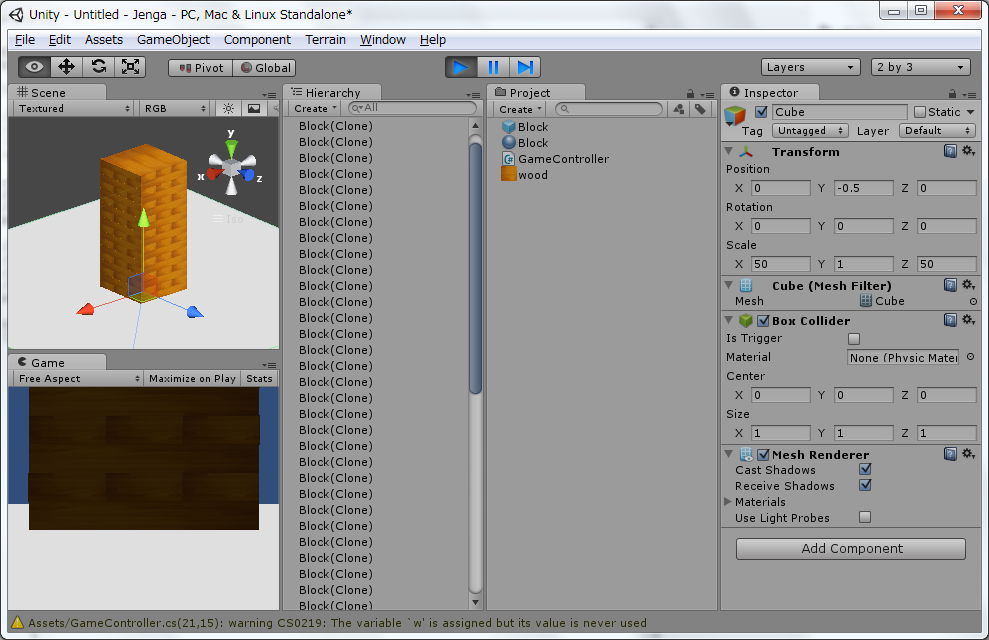This screenshot has width=989, height=640.
Task: Open the 2 by 3 layout dropdown
Action: click(x=920, y=67)
